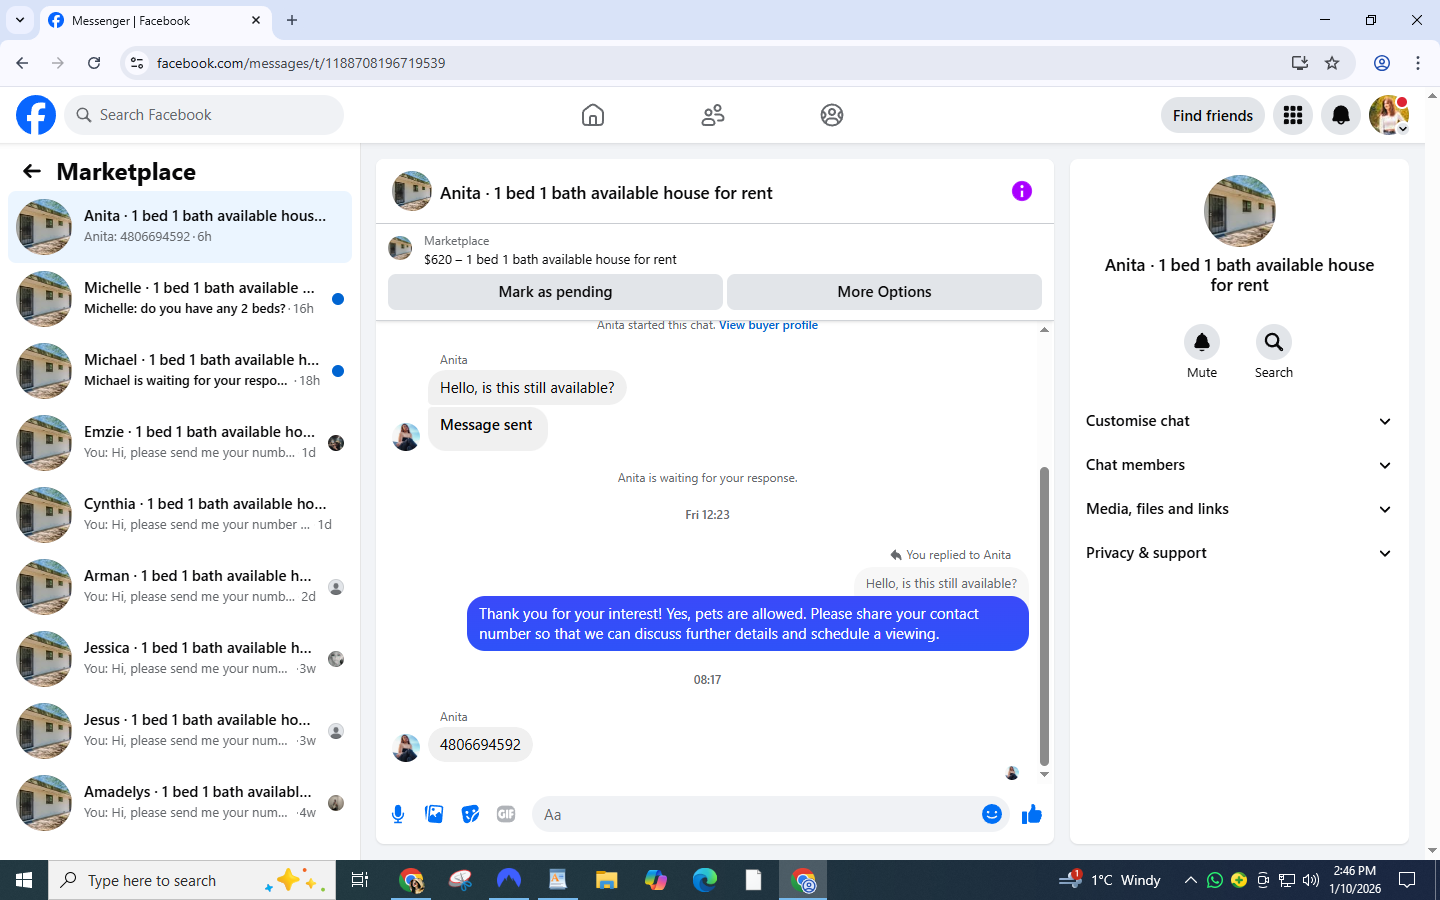Open Michael's conversation awaiting response
This screenshot has height=900, width=1440.
(180, 370)
